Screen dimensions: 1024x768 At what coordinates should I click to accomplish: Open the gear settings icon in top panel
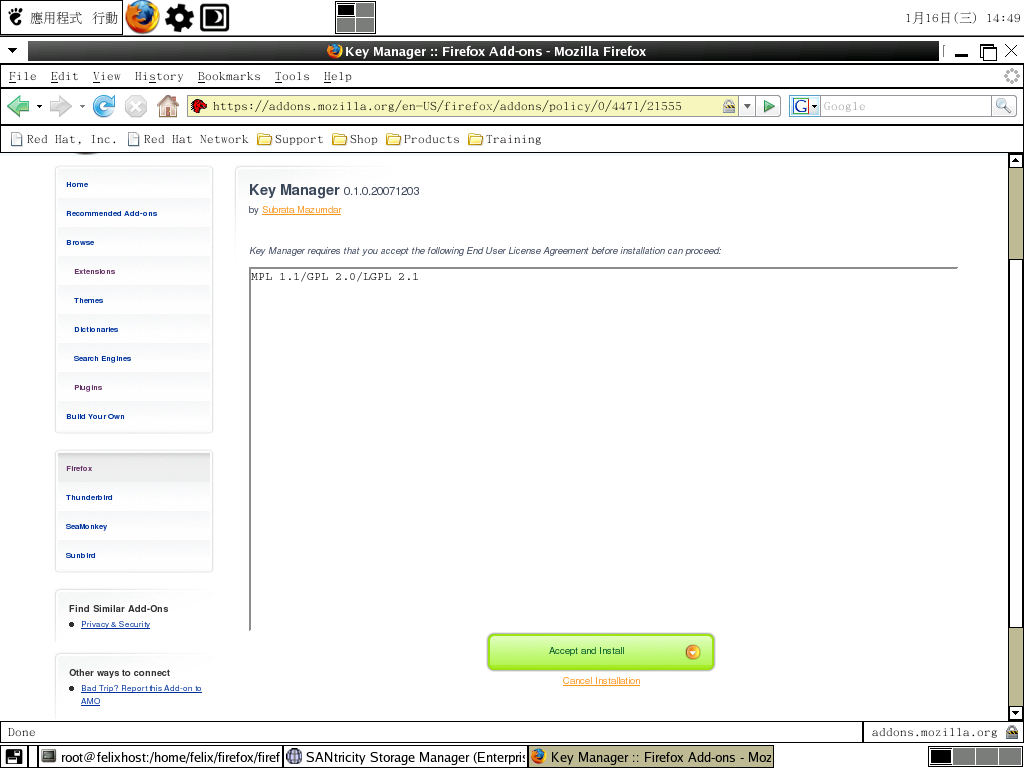179,18
